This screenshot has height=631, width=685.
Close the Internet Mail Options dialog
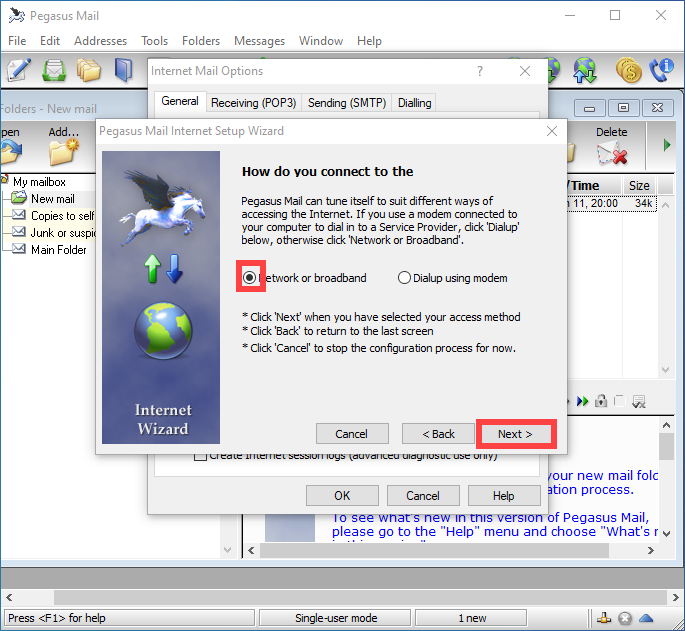tap(525, 71)
